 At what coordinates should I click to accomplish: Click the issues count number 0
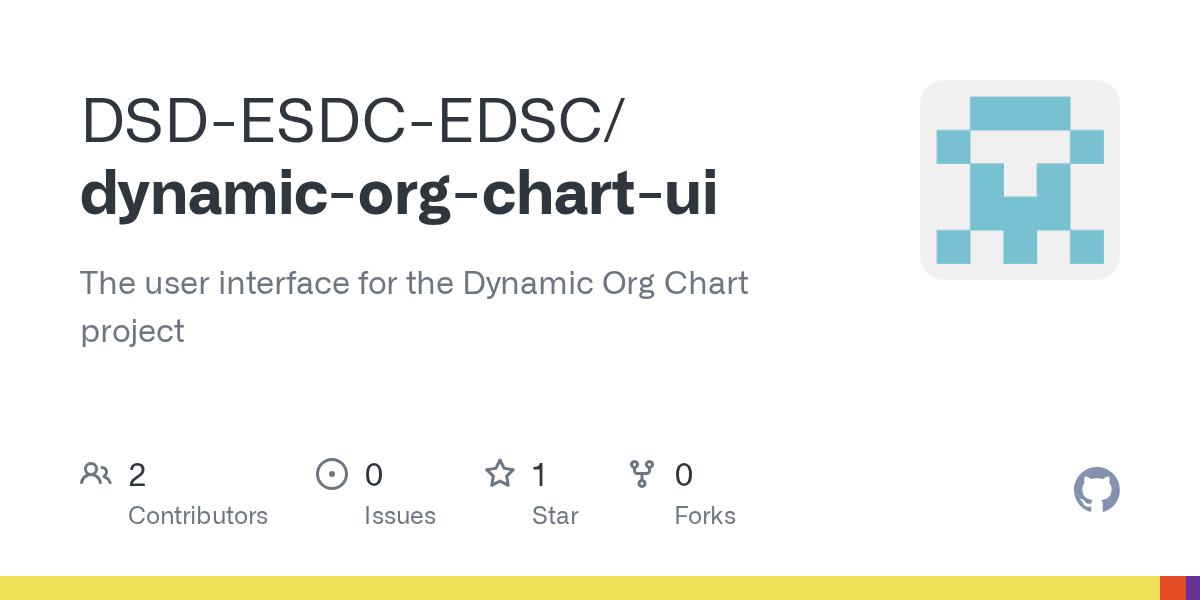(374, 474)
